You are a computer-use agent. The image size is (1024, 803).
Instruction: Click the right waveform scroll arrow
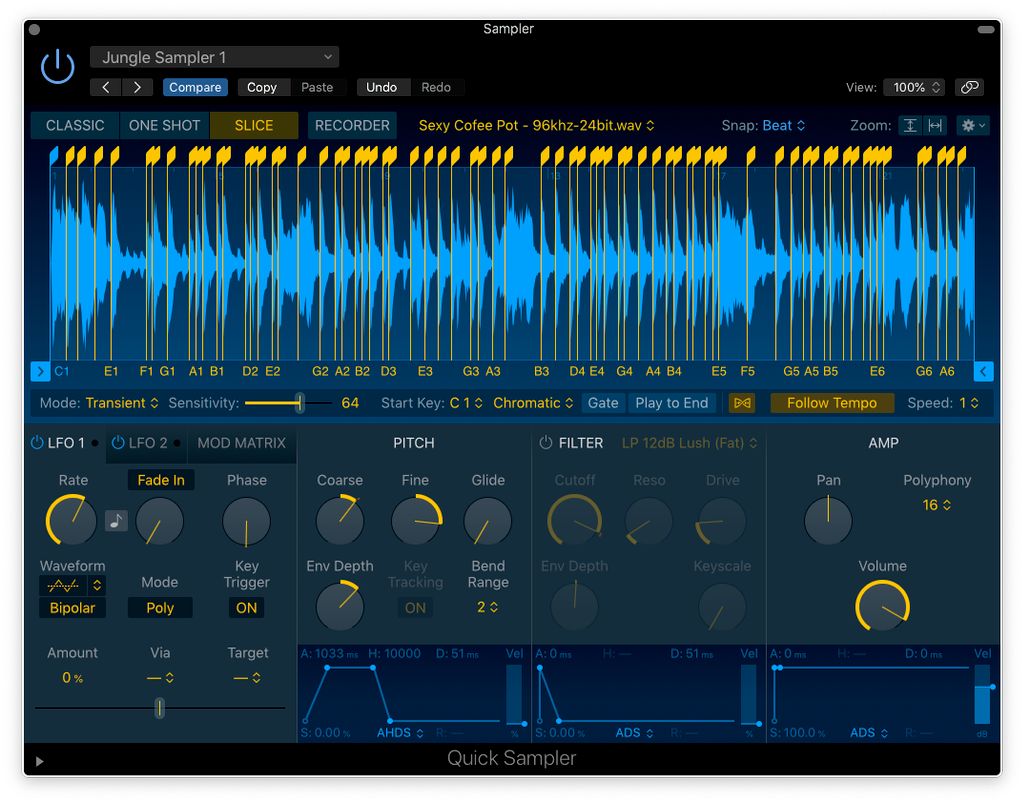[x=984, y=371]
